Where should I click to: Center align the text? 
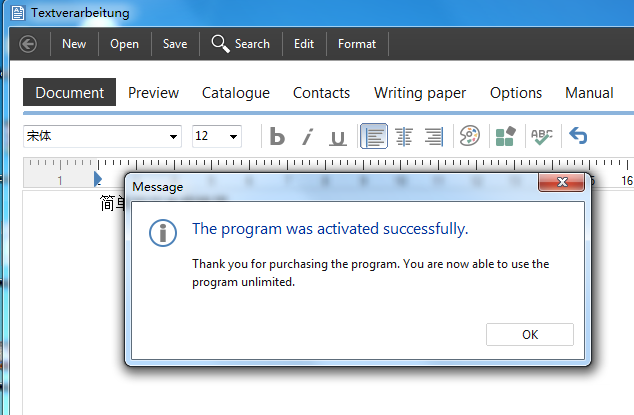tap(404, 137)
